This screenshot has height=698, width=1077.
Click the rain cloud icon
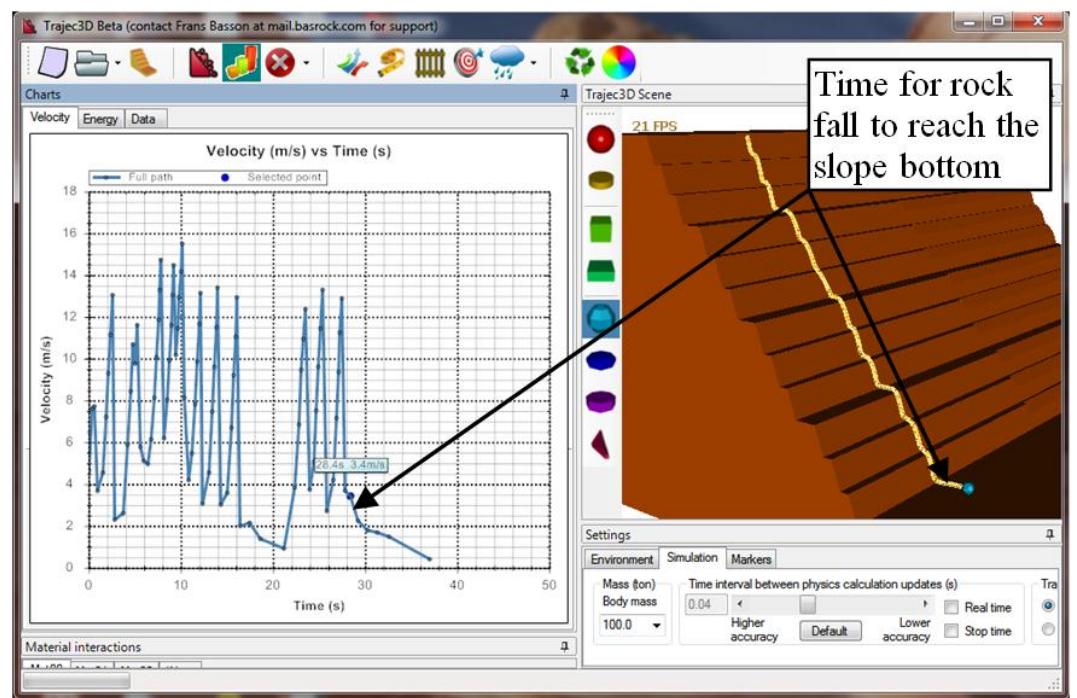[x=507, y=63]
